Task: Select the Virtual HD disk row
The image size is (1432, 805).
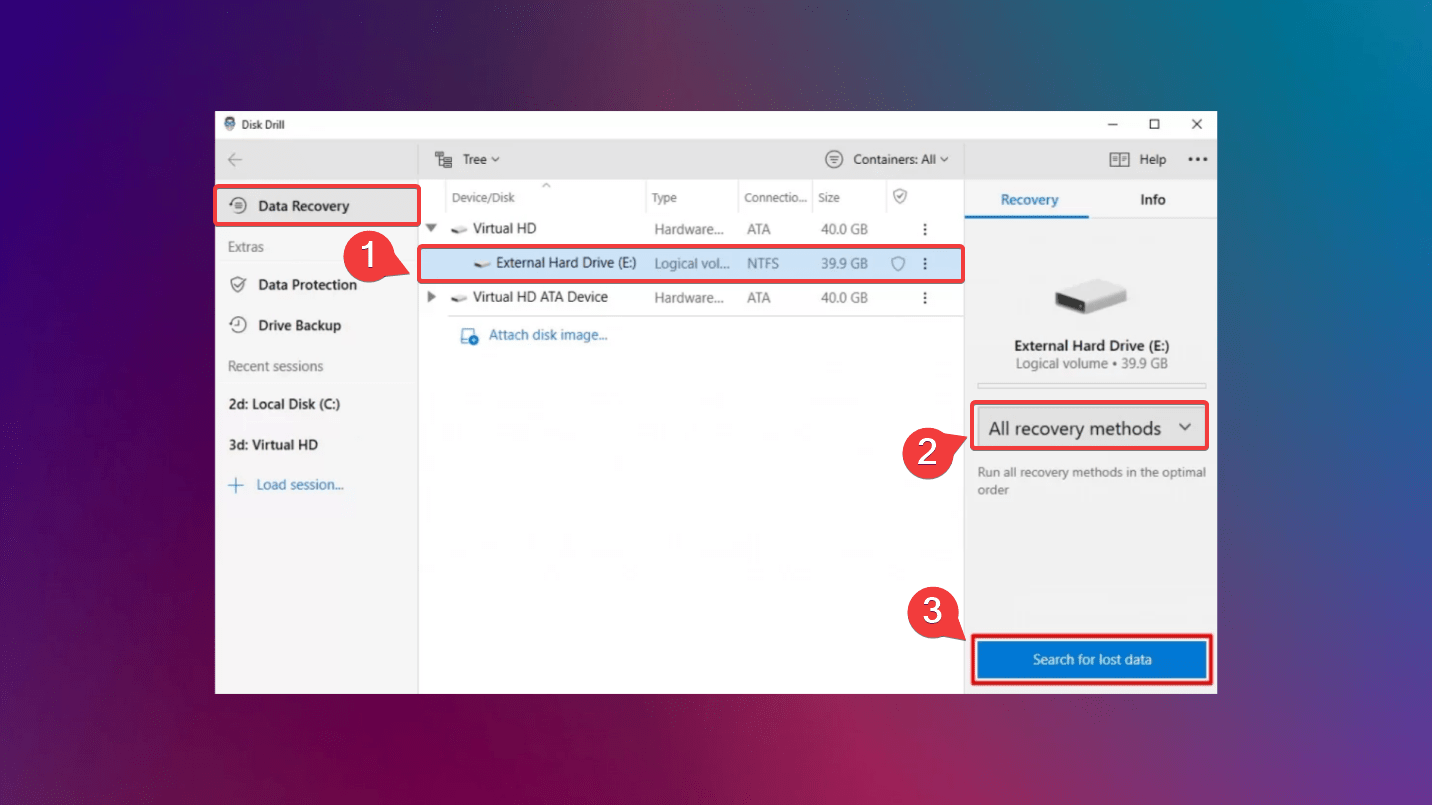Action: tap(690, 229)
